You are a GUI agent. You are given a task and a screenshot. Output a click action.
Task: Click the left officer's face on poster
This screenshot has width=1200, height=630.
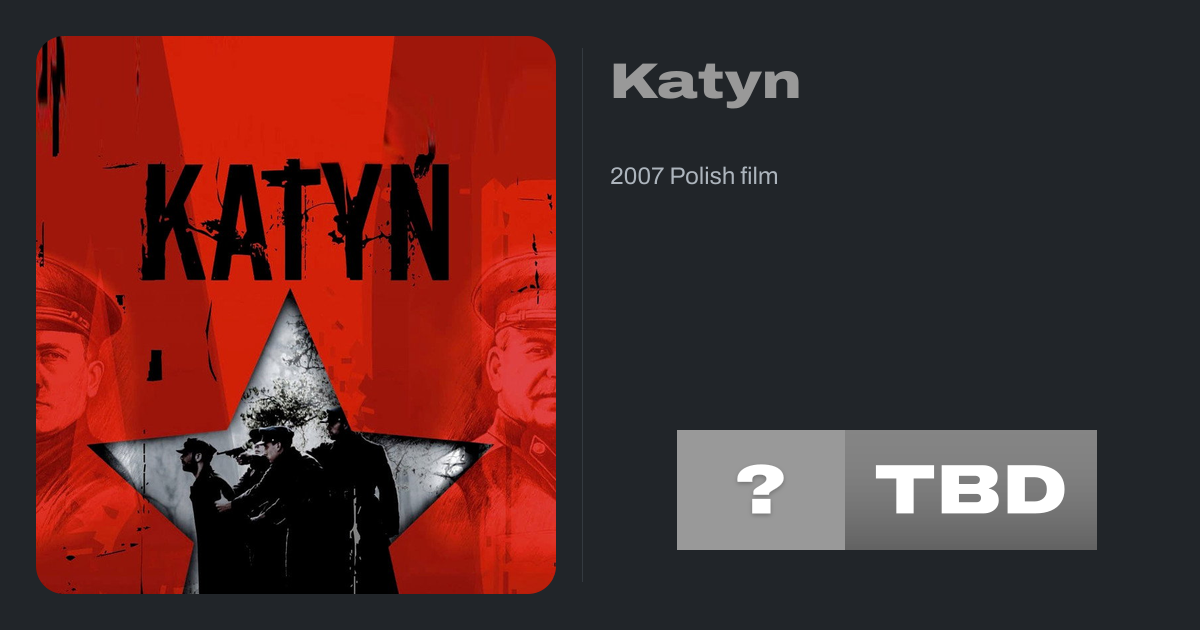pyautogui.click(x=60, y=370)
